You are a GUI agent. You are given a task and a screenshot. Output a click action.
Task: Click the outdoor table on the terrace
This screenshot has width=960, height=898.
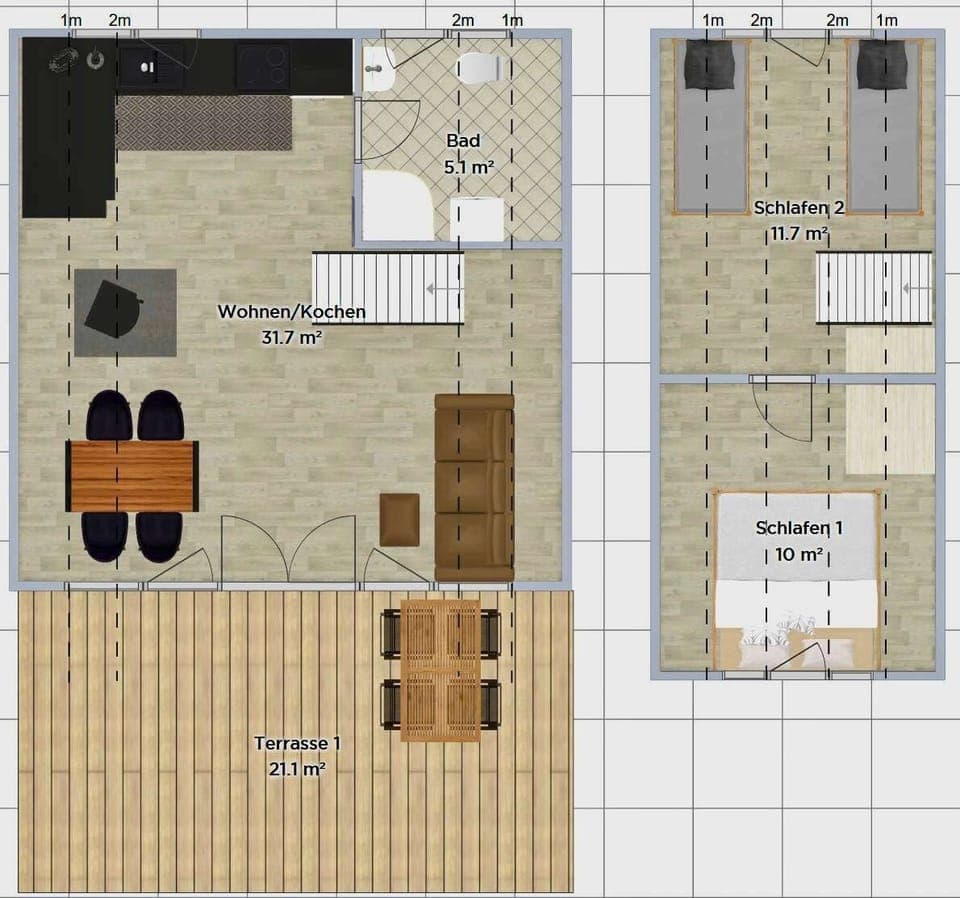coord(440,669)
